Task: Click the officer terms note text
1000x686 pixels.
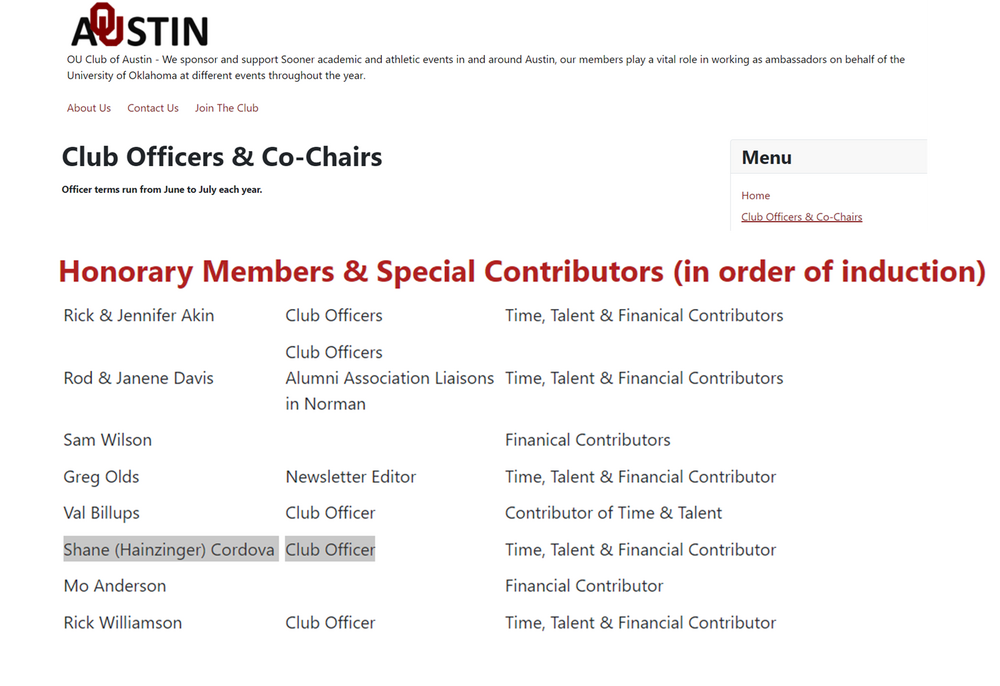Action: coord(162,190)
